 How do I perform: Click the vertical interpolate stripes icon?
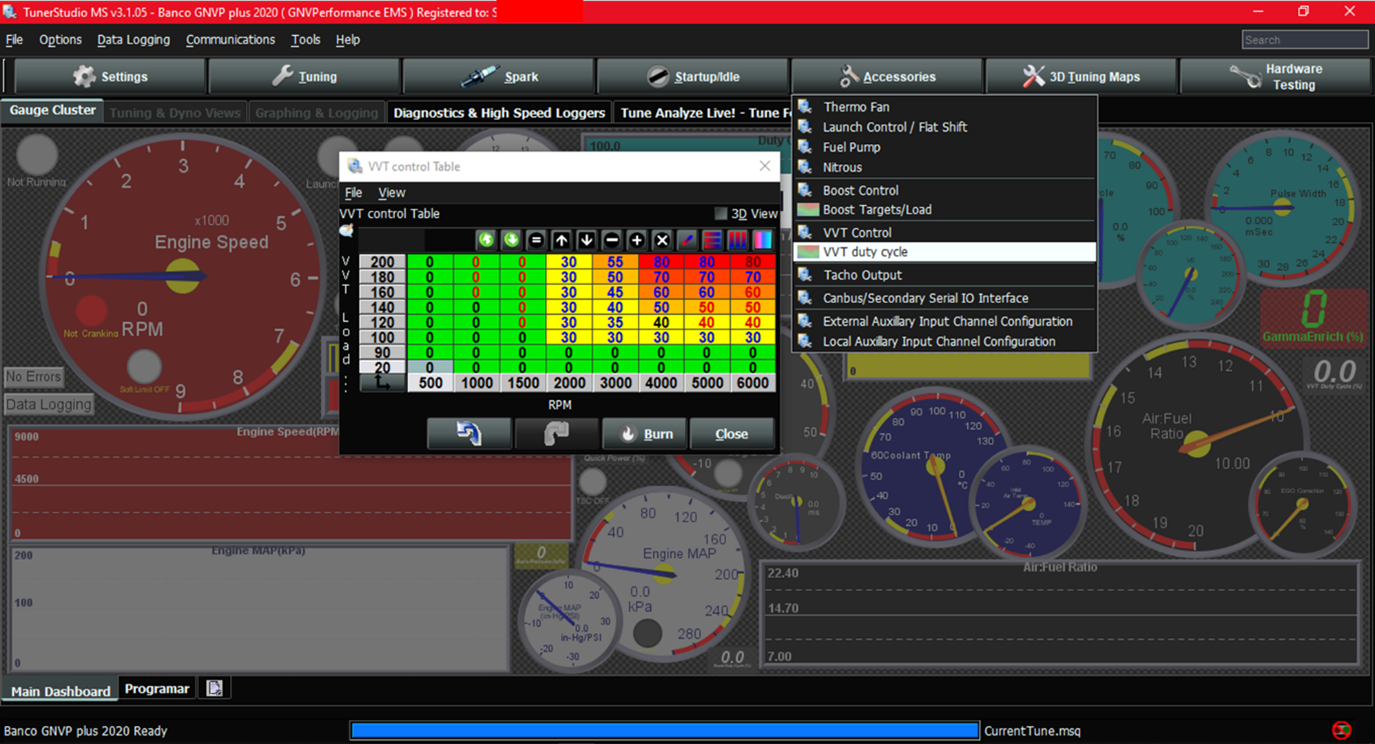(x=736, y=240)
